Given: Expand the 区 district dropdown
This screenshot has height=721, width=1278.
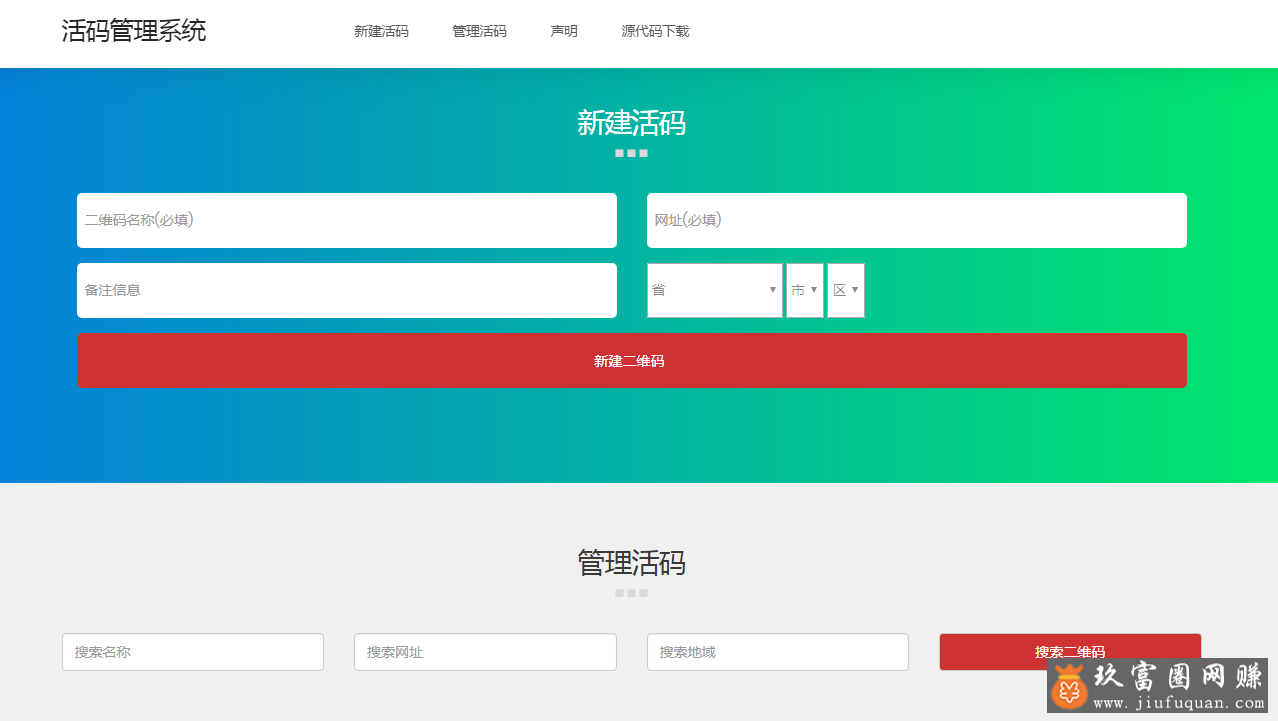Looking at the screenshot, I should (845, 290).
